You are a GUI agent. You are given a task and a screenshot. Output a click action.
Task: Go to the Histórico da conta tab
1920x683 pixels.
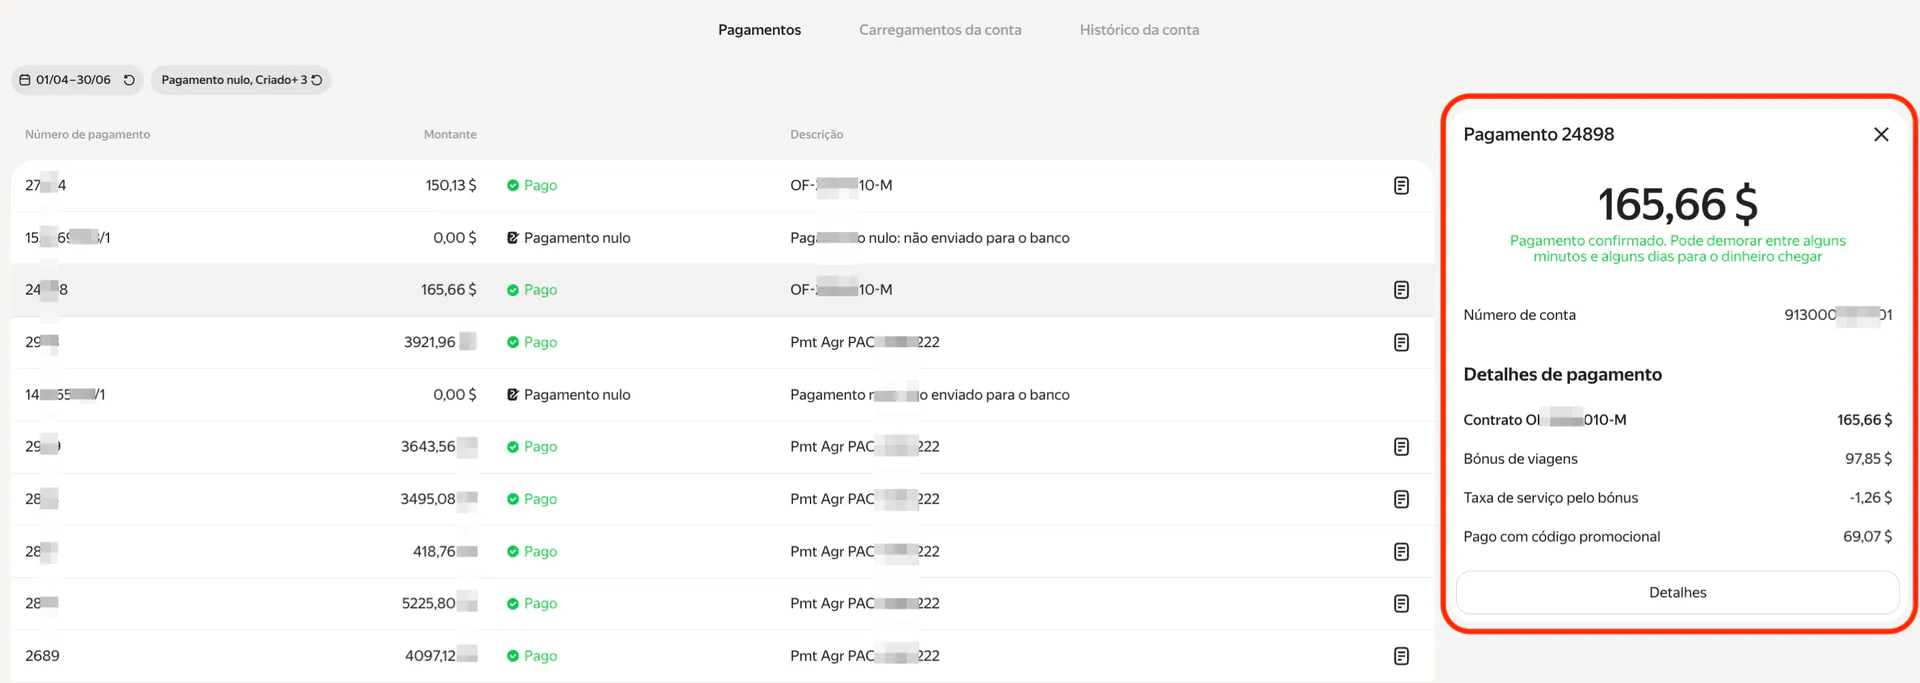(x=1139, y=30)
